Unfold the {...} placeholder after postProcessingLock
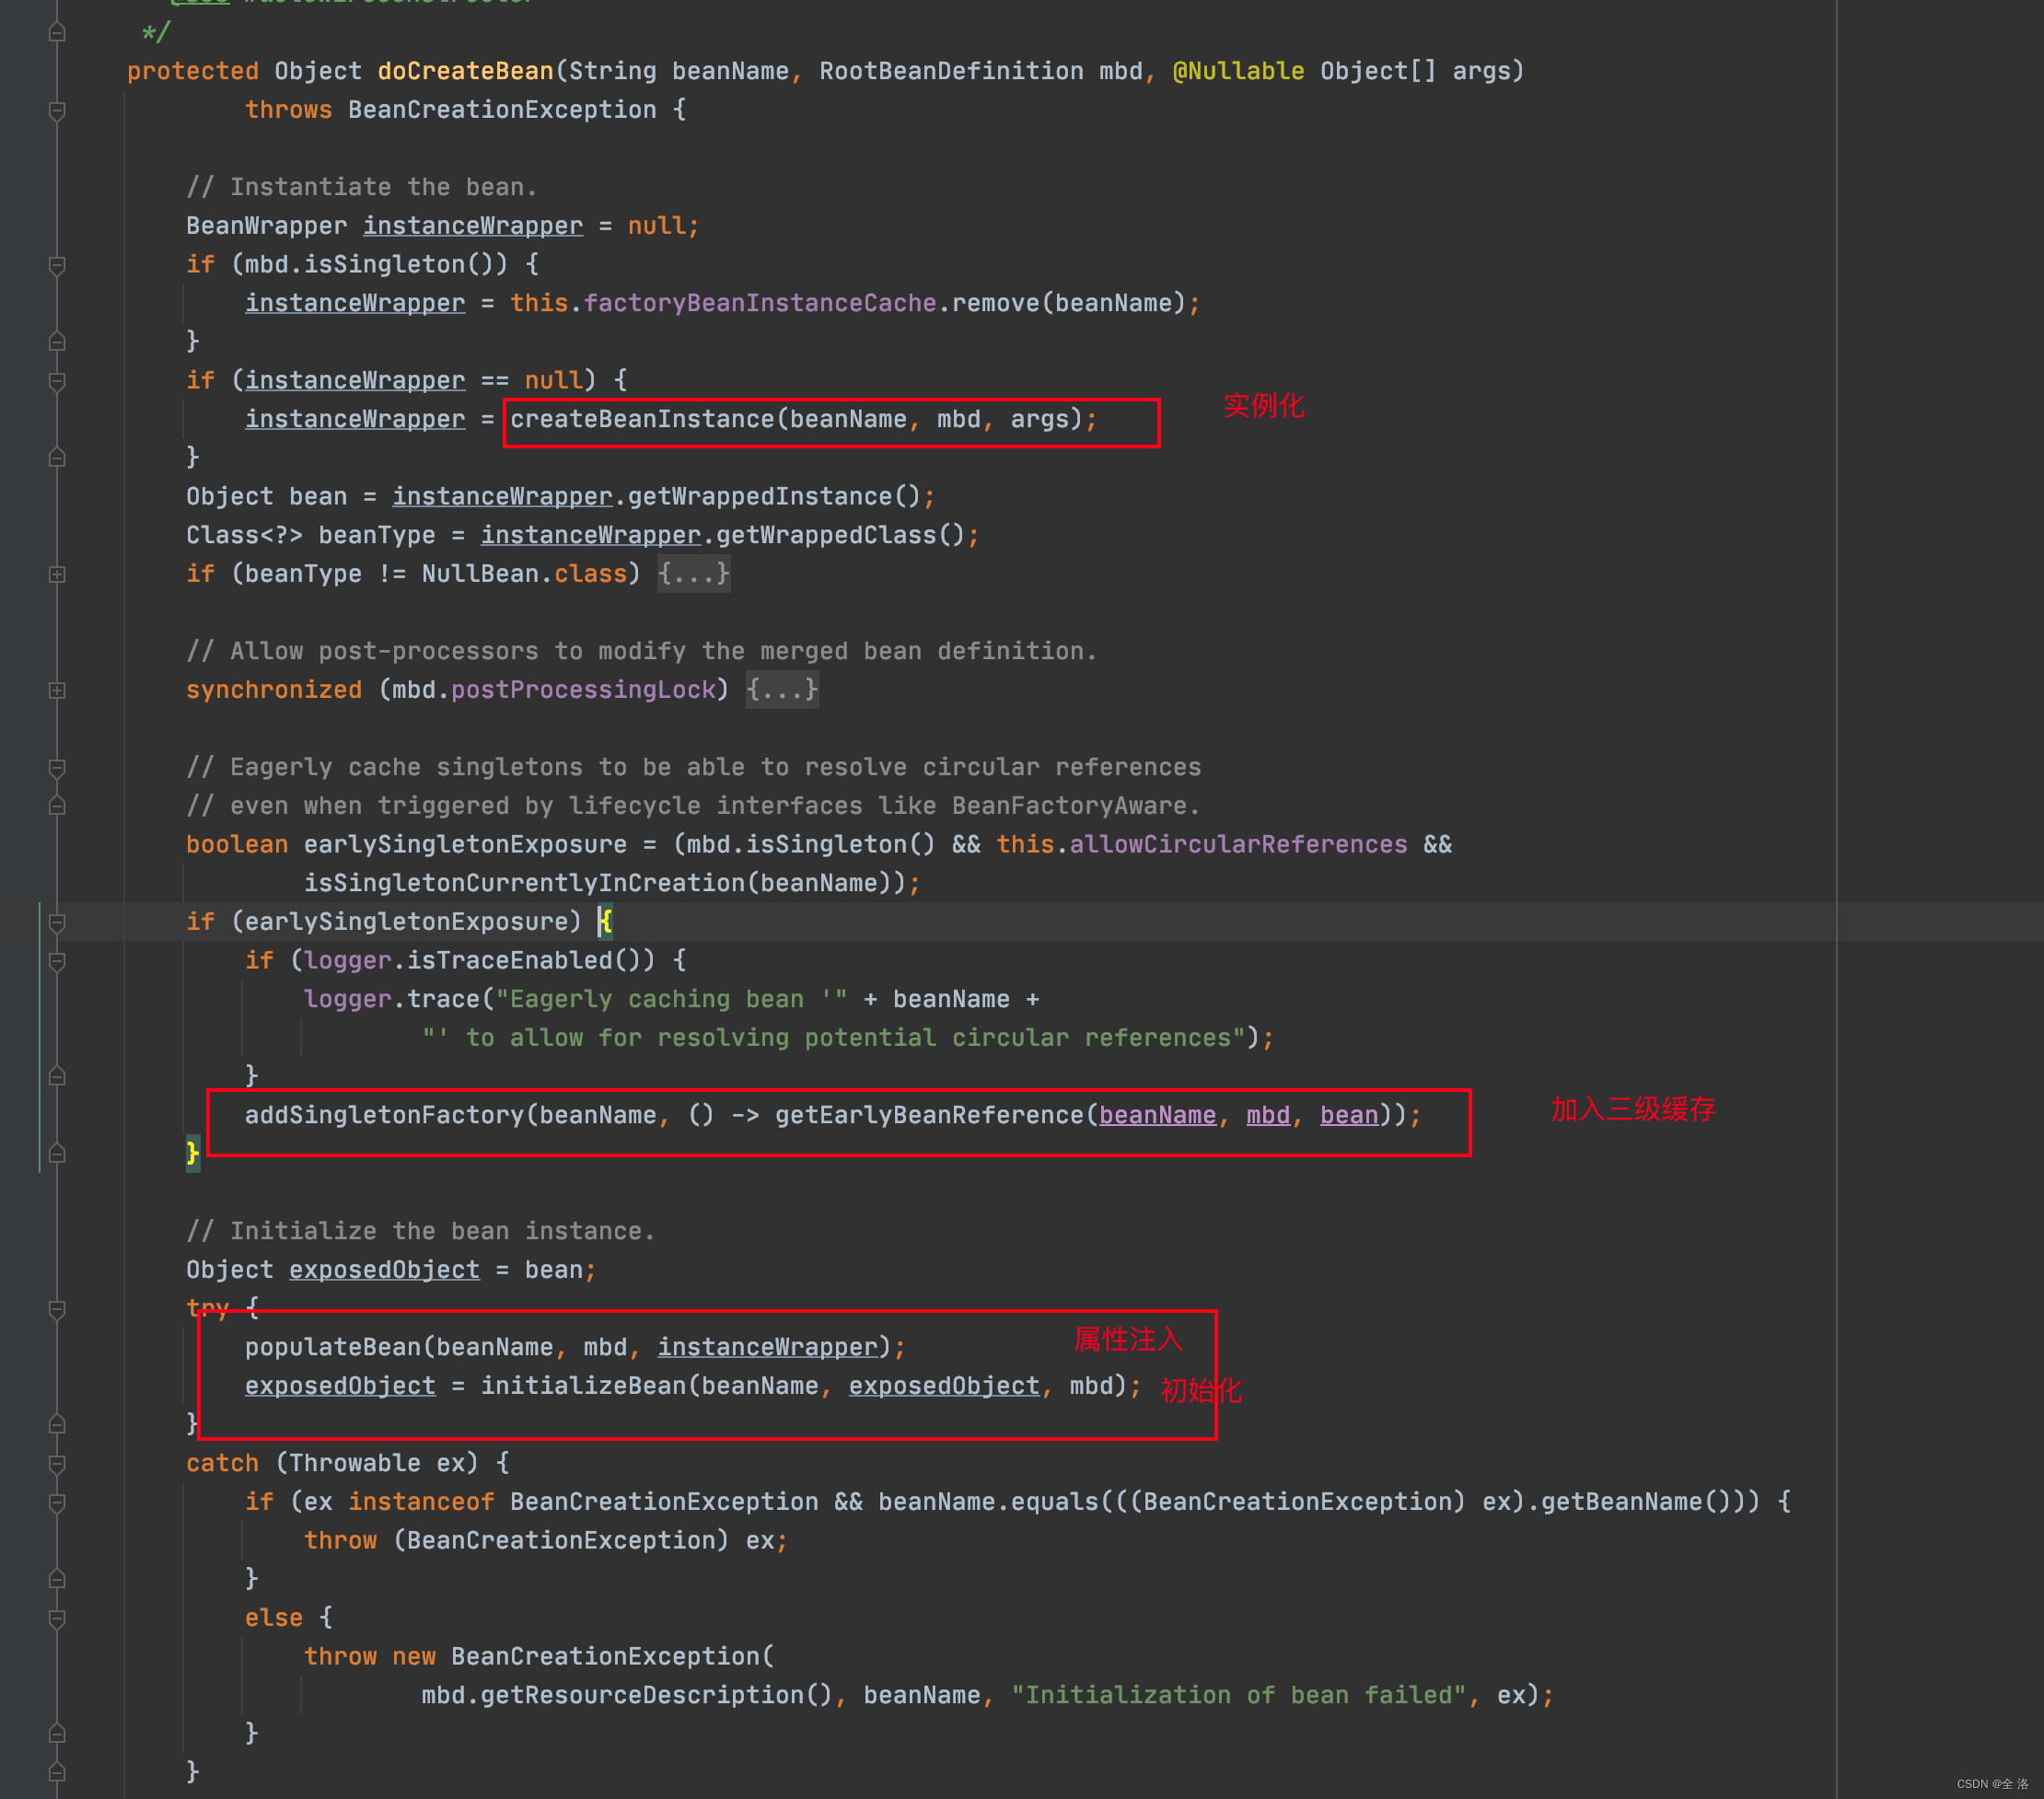 [x=782, y=690]
